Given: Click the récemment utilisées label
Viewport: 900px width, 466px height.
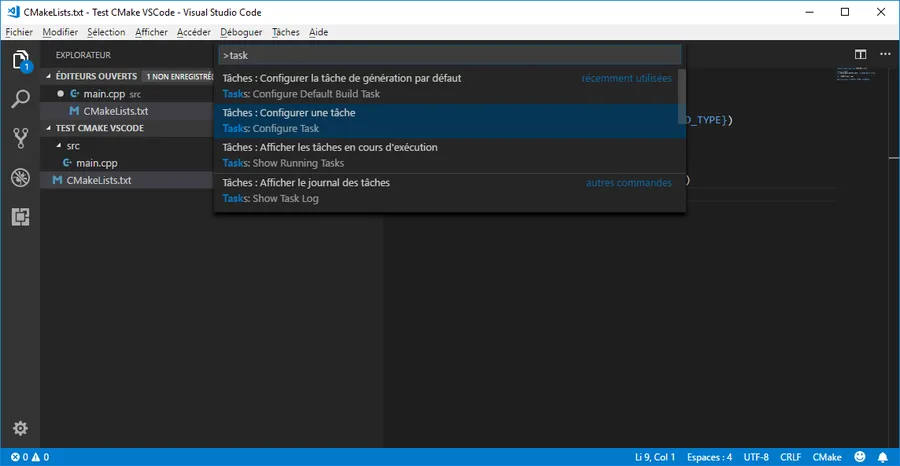Looking at the screenshot, I should pyautogui.click(x=627, y=78).
